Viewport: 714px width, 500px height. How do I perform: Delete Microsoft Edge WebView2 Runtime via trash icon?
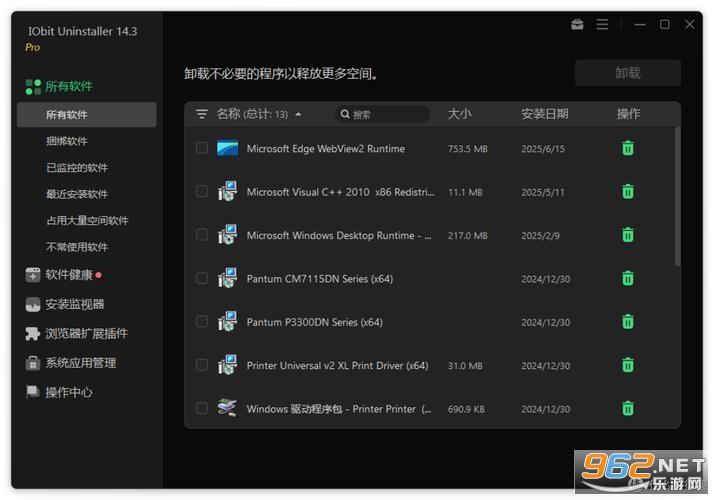tap(627, 148)
